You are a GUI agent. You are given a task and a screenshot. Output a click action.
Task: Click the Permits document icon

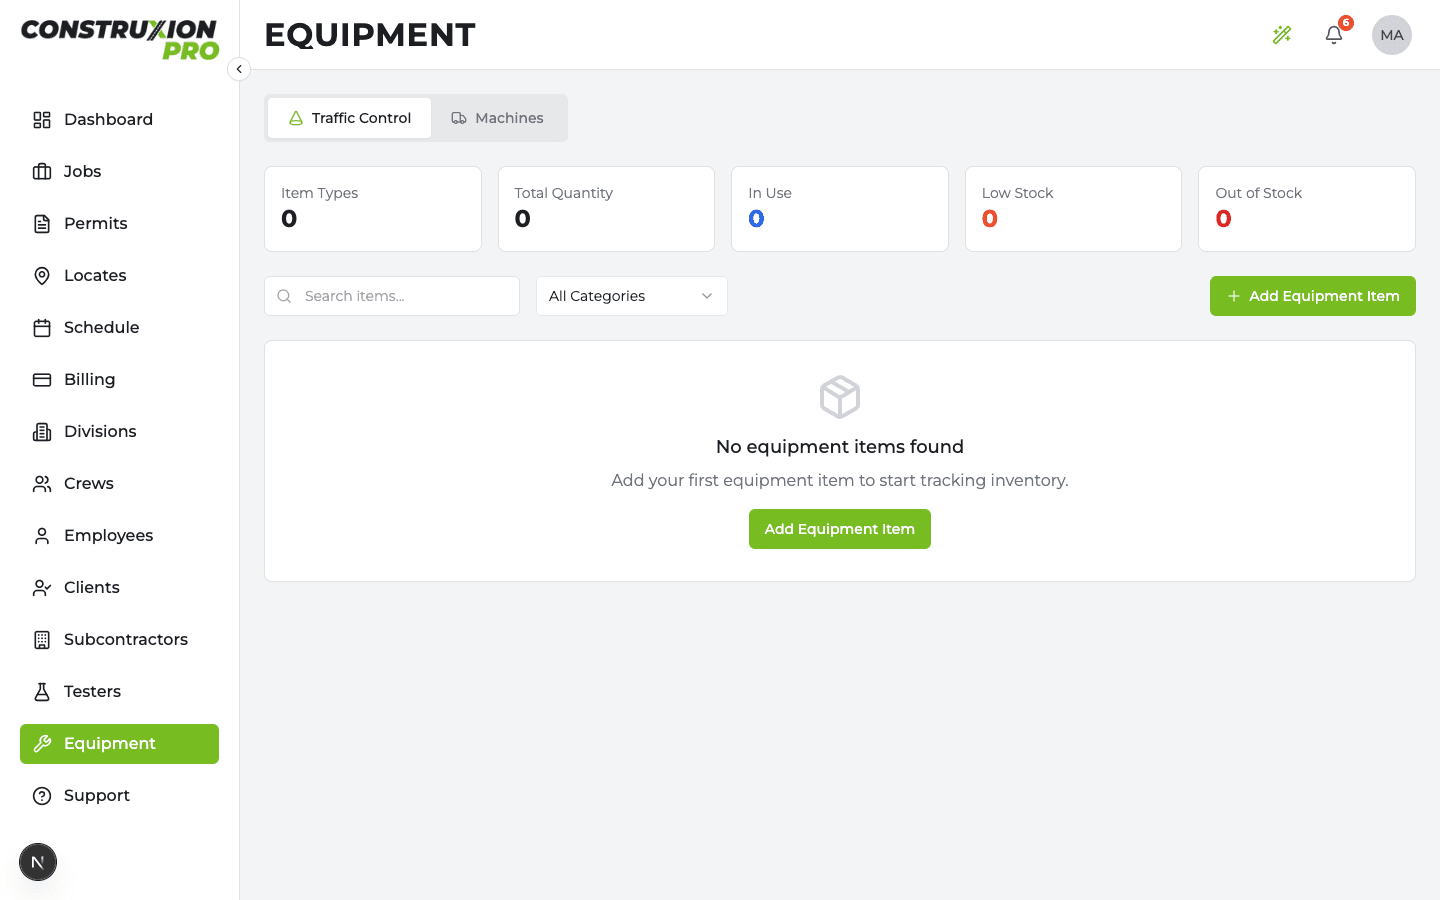click(x=42, y=224)
